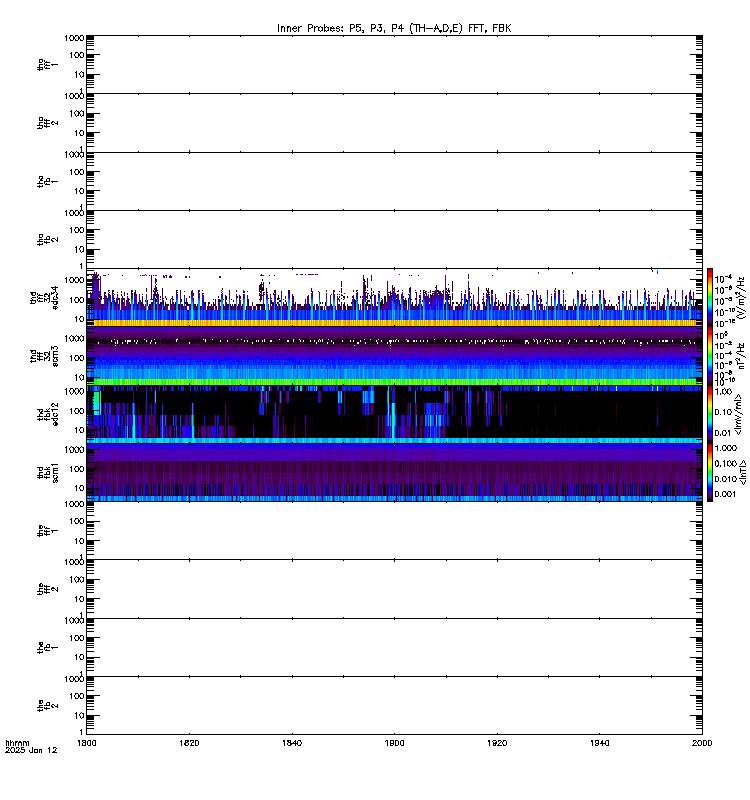
Task: Click the edc12 filter bank spectrogram panel
Action: coord(394,414)
